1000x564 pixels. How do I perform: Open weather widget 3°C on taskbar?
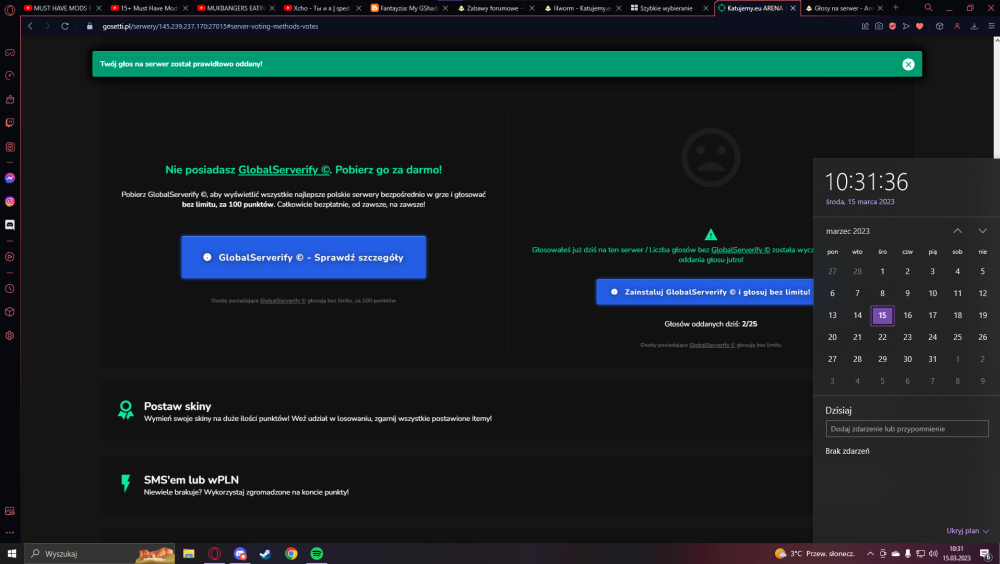tap(814, 554)
